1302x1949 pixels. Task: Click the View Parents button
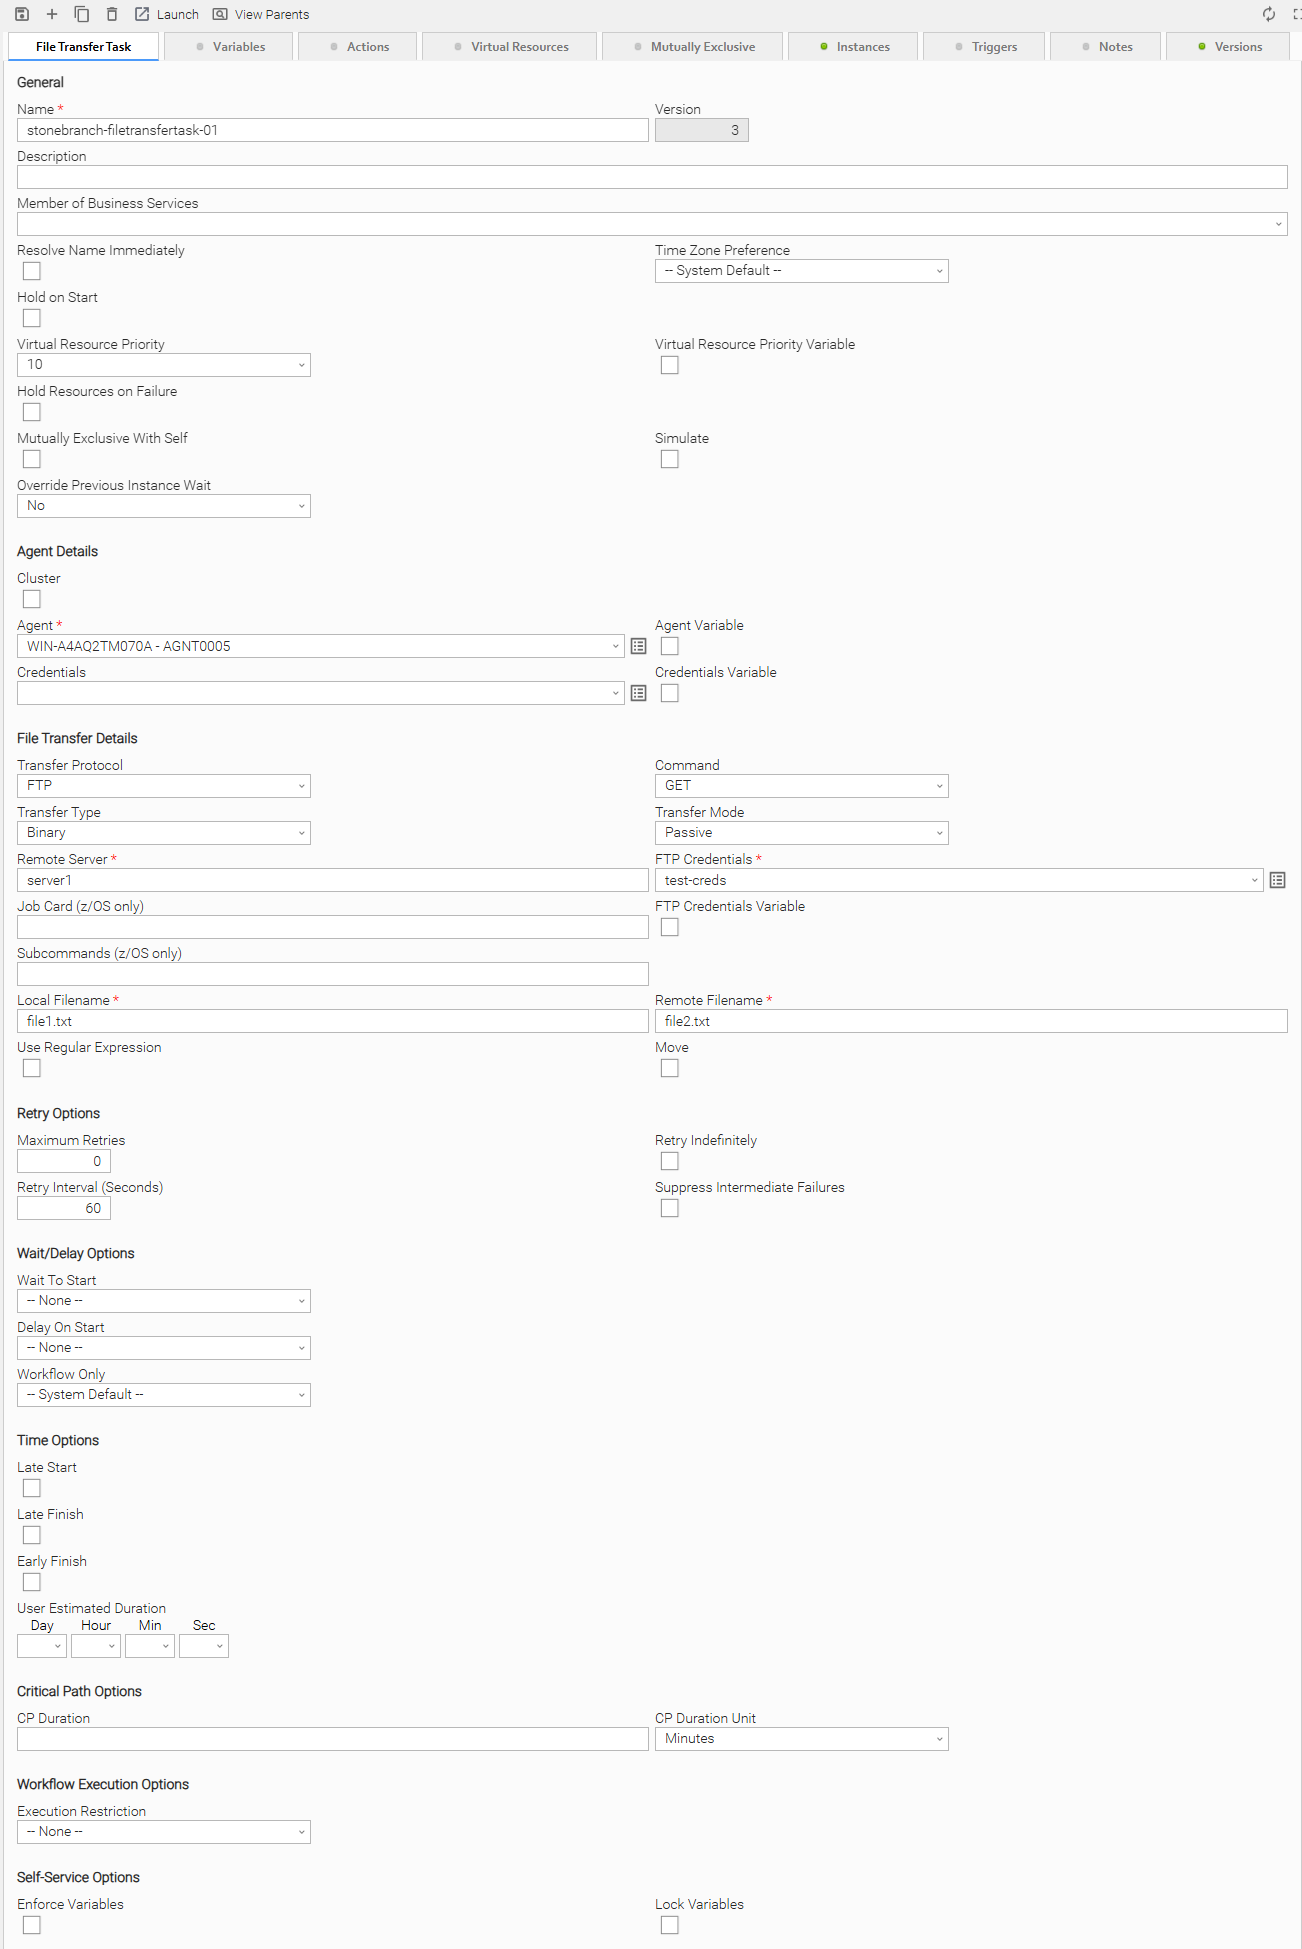[261, 14]
